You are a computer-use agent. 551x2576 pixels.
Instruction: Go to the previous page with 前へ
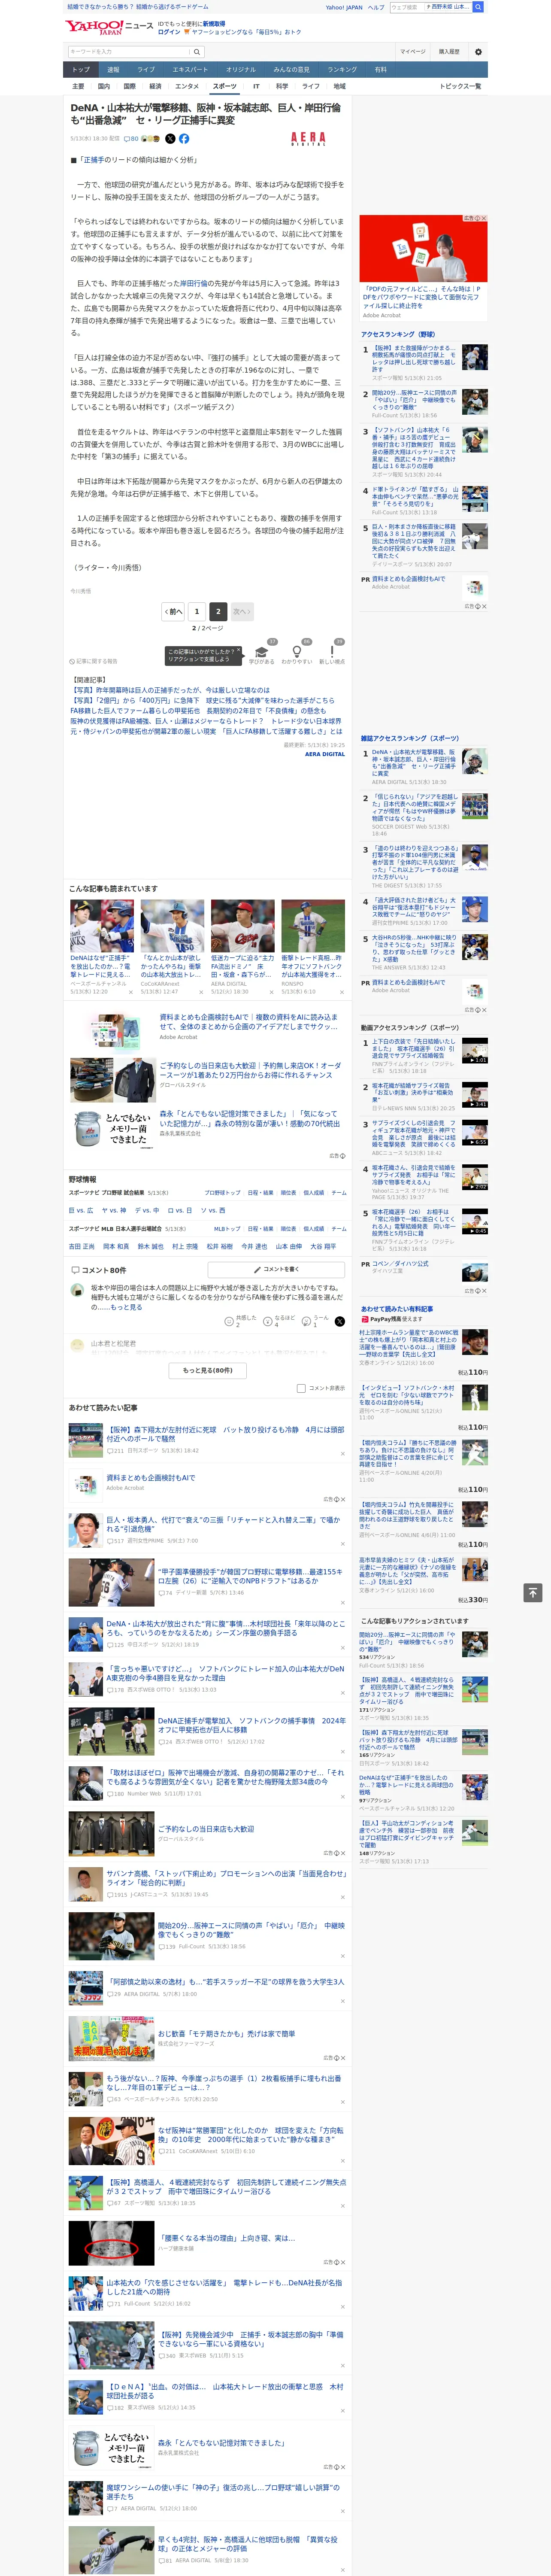173,611
